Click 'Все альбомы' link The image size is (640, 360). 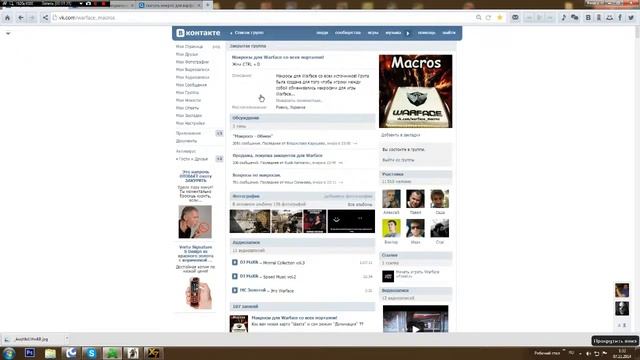(x=360, y=204)
